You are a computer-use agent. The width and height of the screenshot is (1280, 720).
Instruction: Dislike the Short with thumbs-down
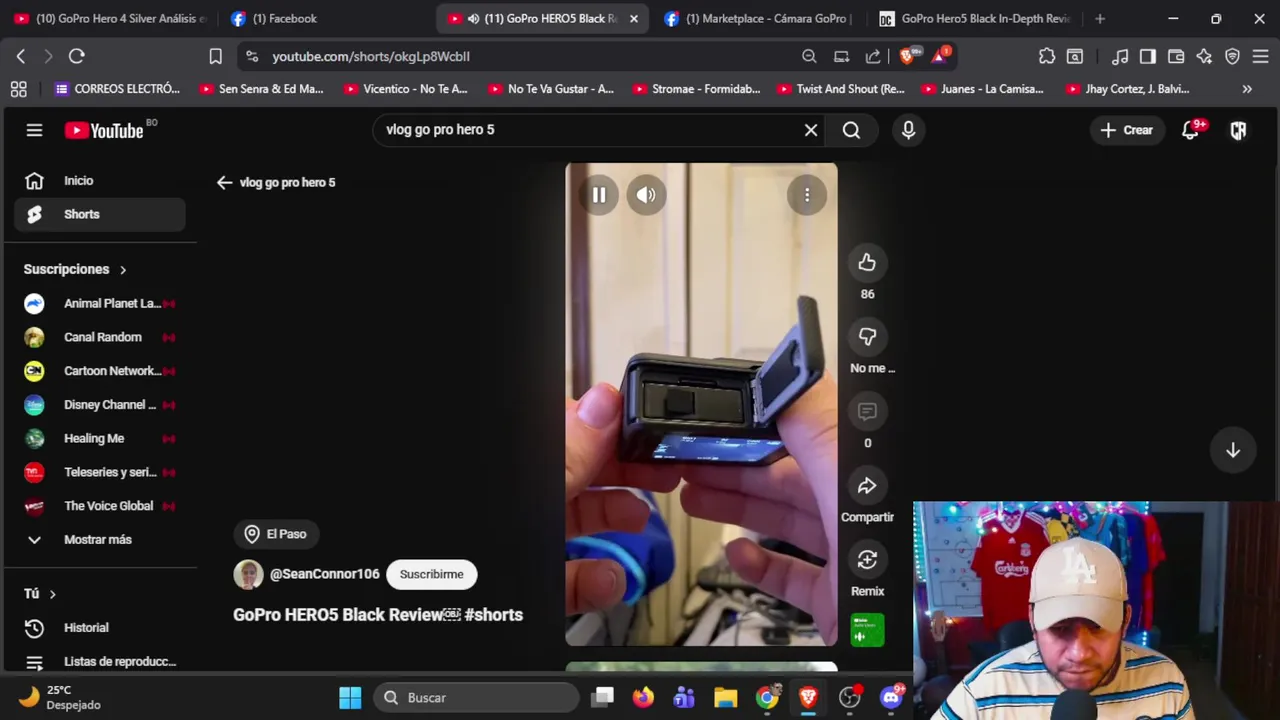(x=867, y=337)
